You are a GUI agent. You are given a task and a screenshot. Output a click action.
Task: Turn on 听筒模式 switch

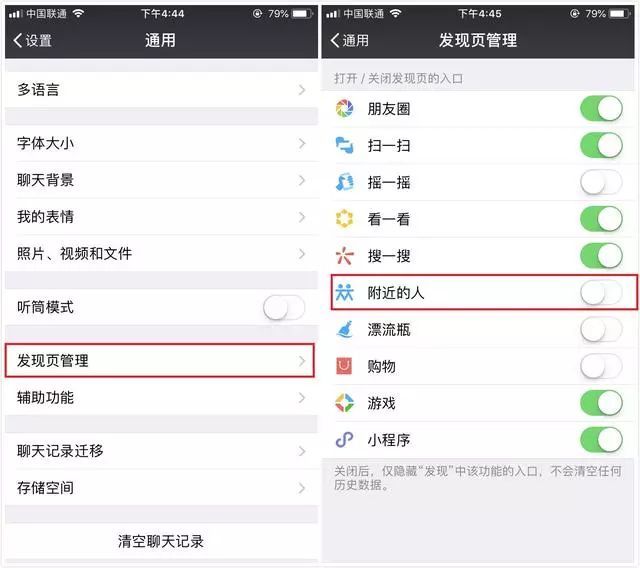point(284,307)
